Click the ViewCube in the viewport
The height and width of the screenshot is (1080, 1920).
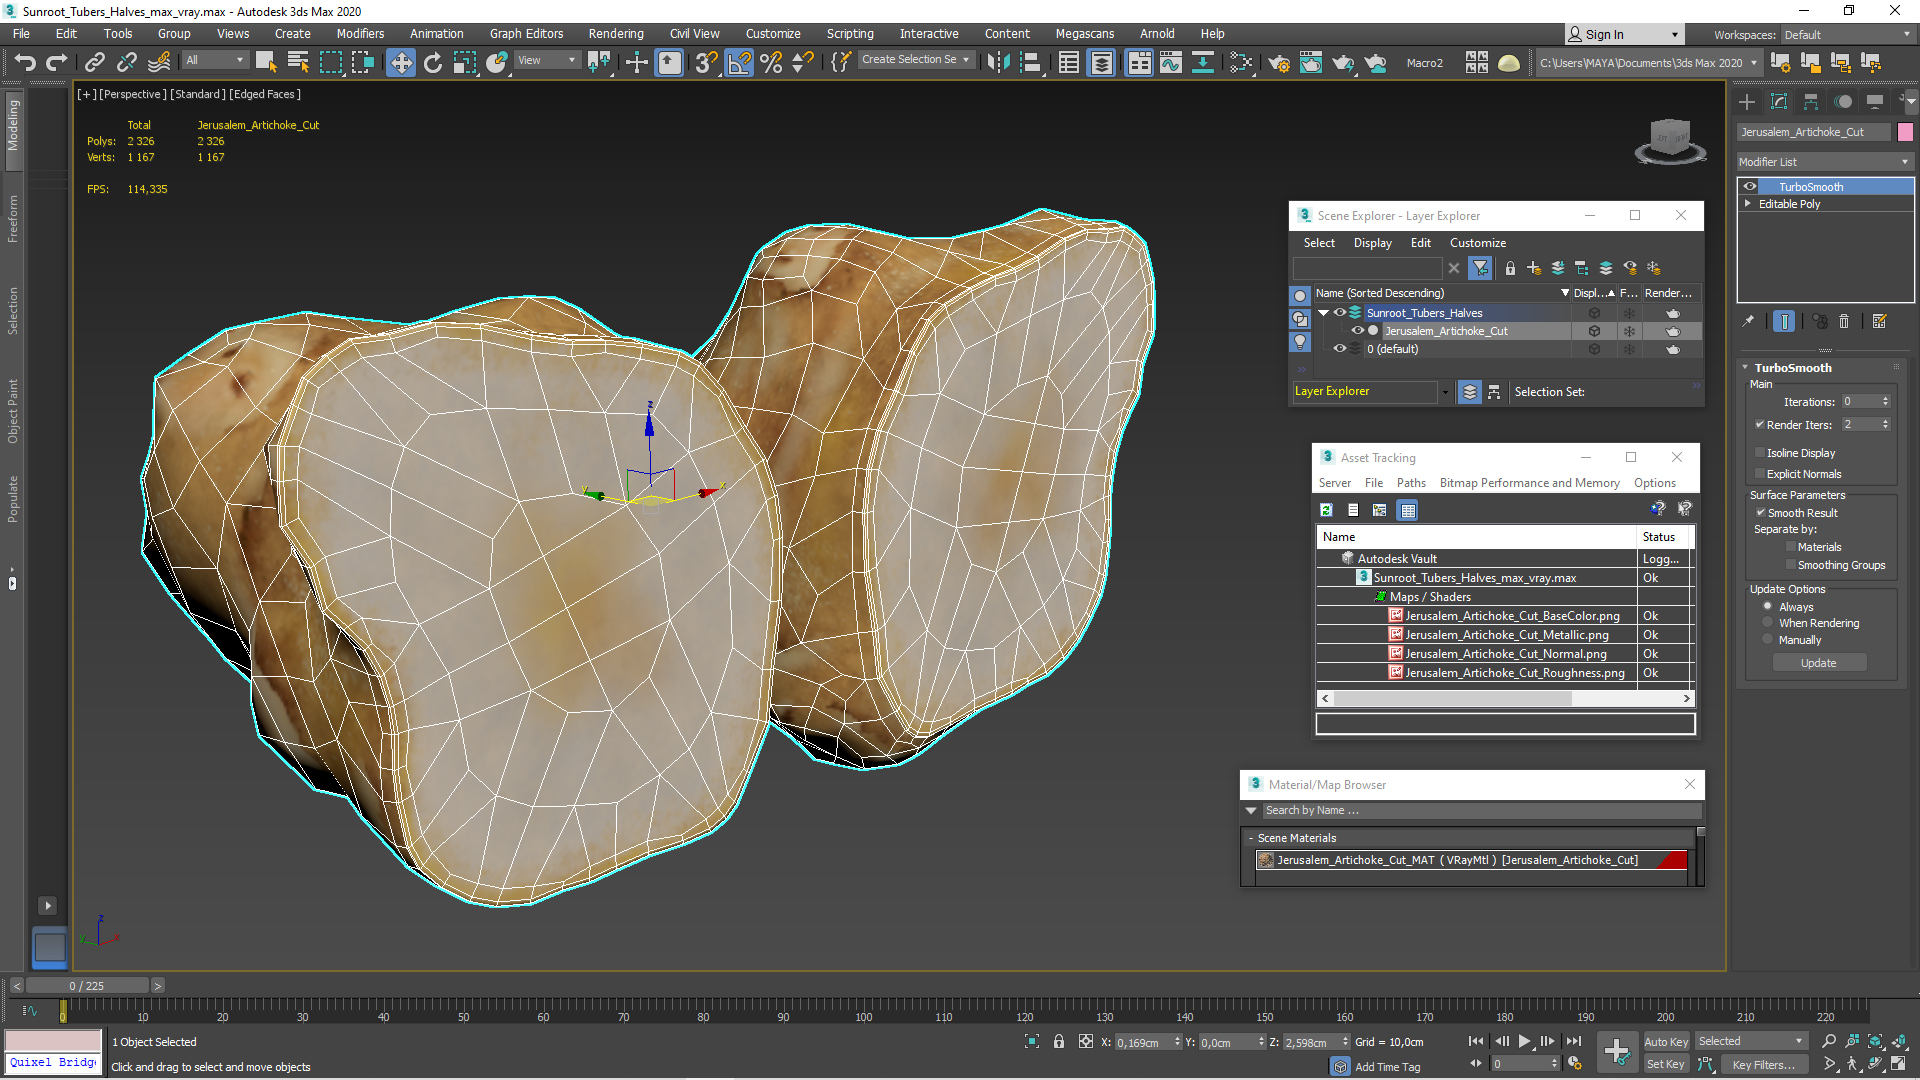(1670, 139)
